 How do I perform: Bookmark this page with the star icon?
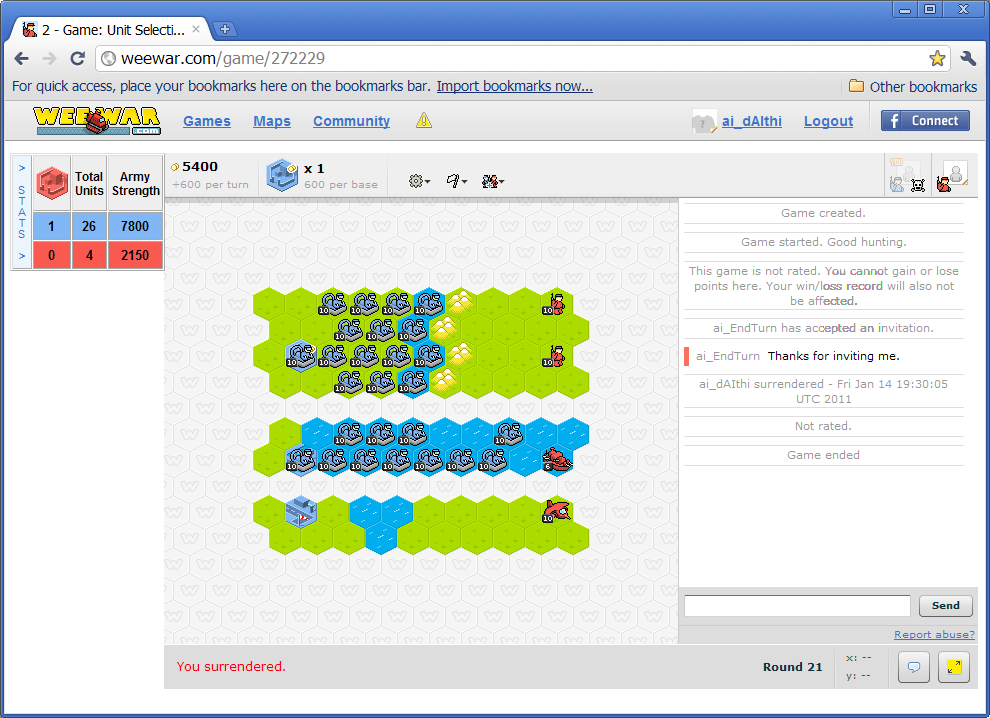point(937,59)
